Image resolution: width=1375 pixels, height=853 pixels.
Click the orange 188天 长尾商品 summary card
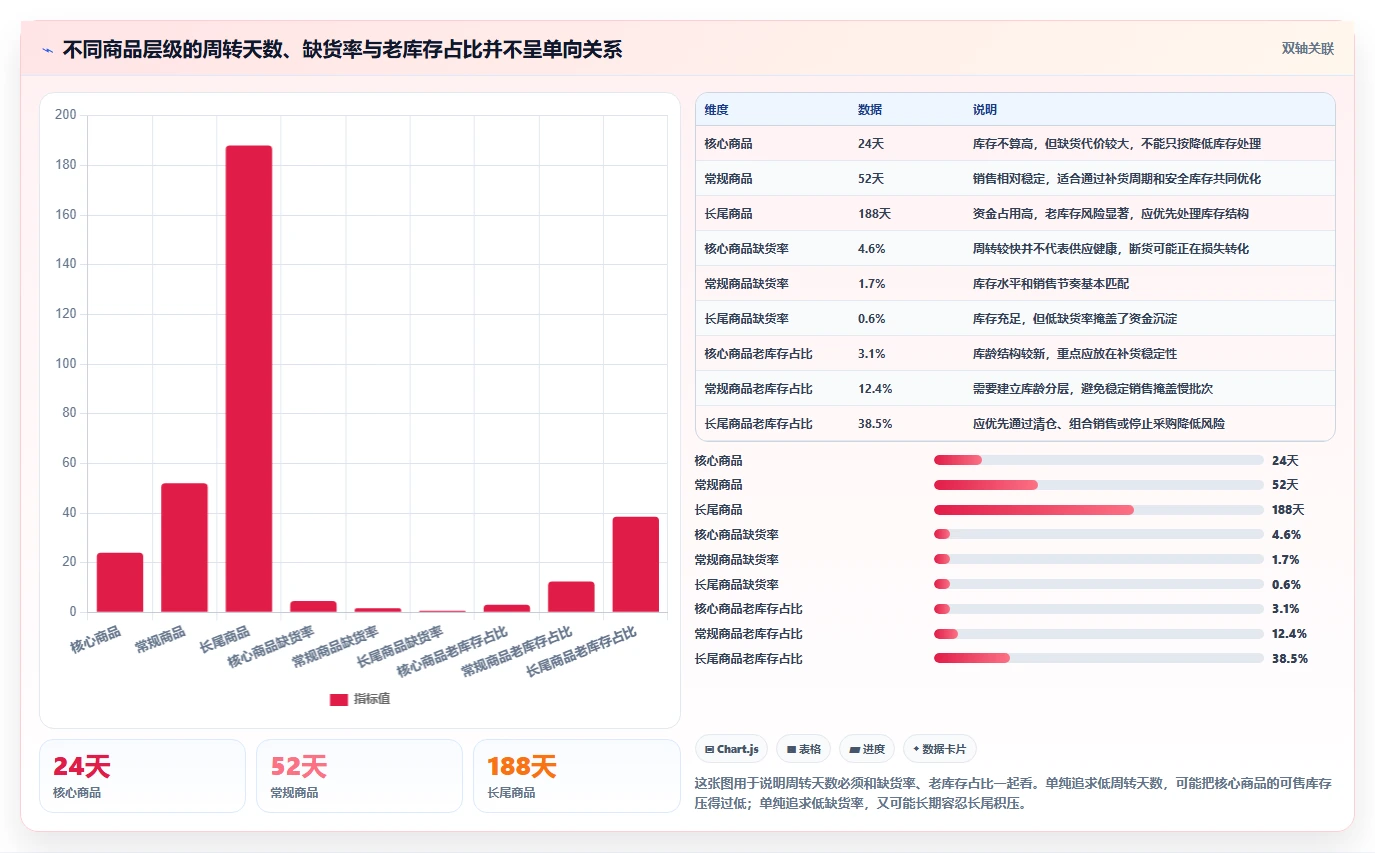[576, 776]
